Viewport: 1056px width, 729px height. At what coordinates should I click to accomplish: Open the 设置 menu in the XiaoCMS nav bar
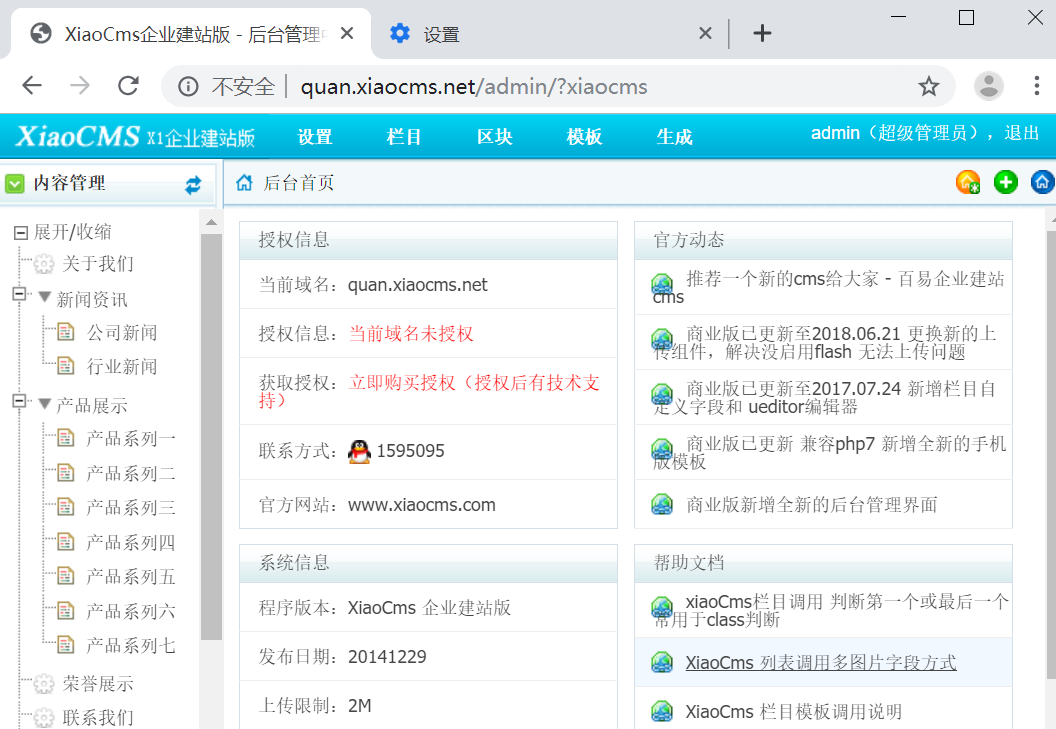click(x=315, y=137)
